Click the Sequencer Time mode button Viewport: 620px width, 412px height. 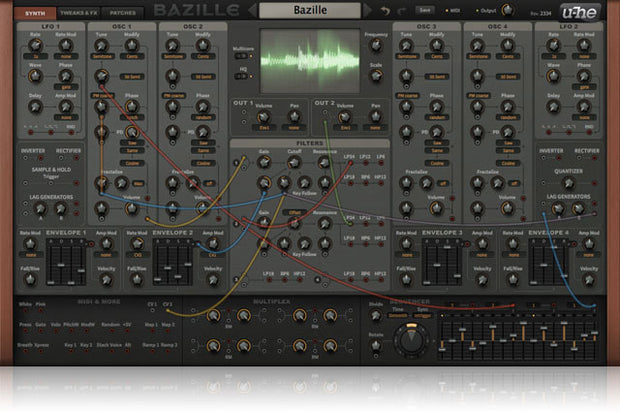(398, 316)
